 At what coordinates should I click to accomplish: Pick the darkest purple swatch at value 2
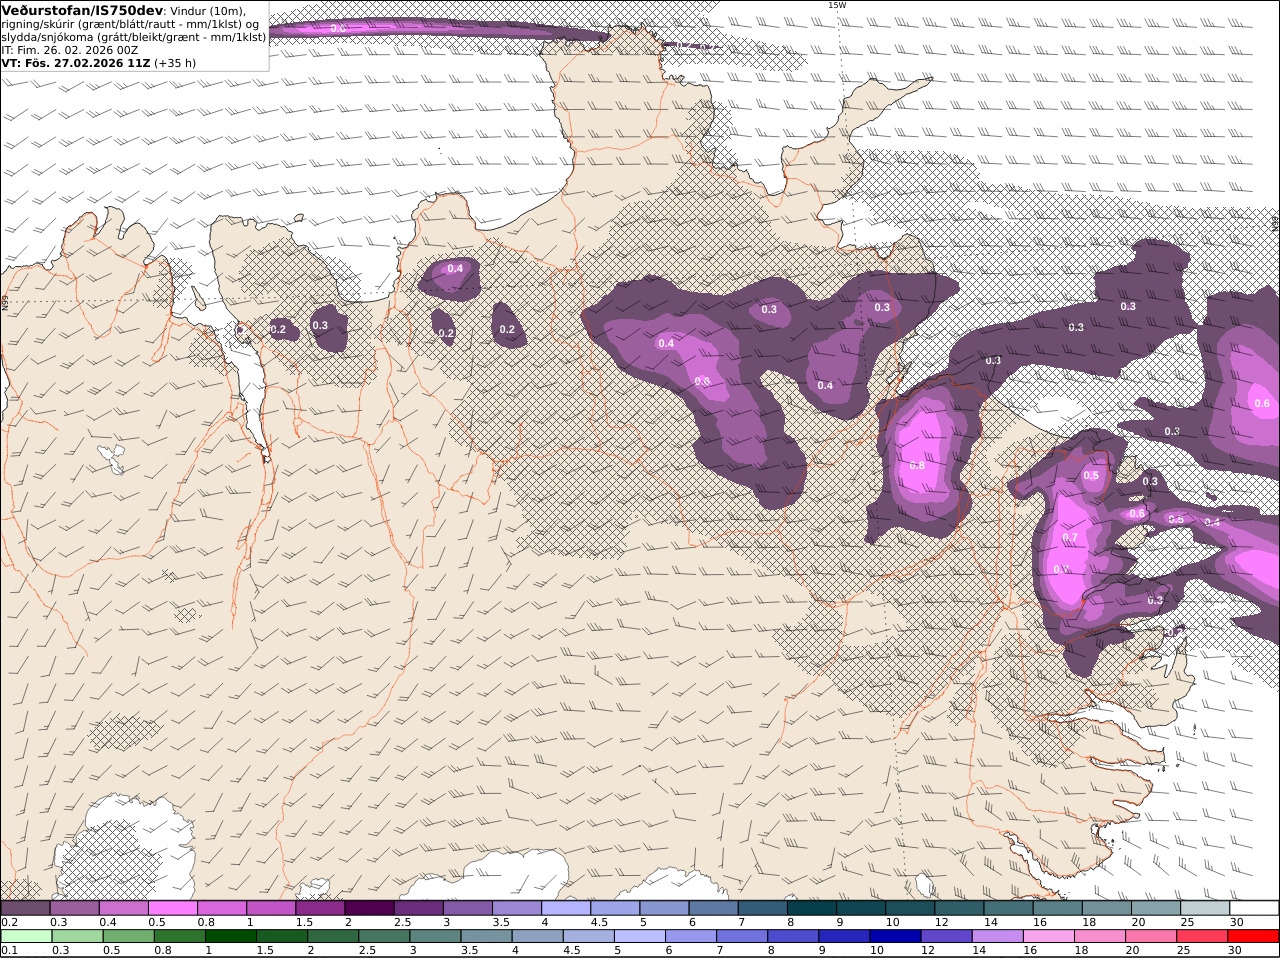pos(369,908)
